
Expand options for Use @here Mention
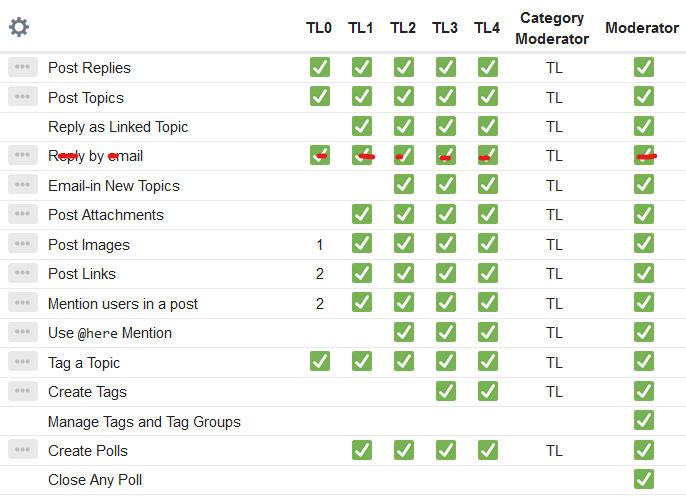pos(23,332)
